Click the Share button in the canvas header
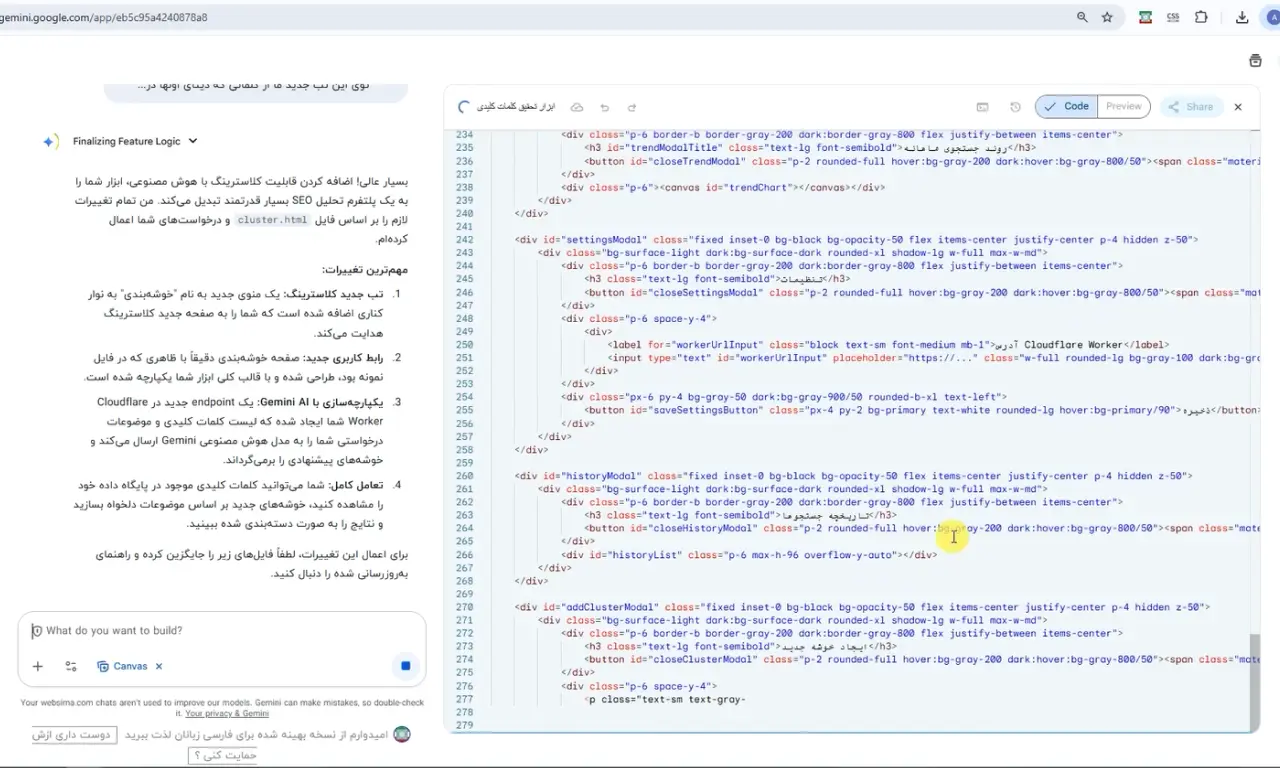The height and width of the screenshot is (768, 1280). [1190, 107]
